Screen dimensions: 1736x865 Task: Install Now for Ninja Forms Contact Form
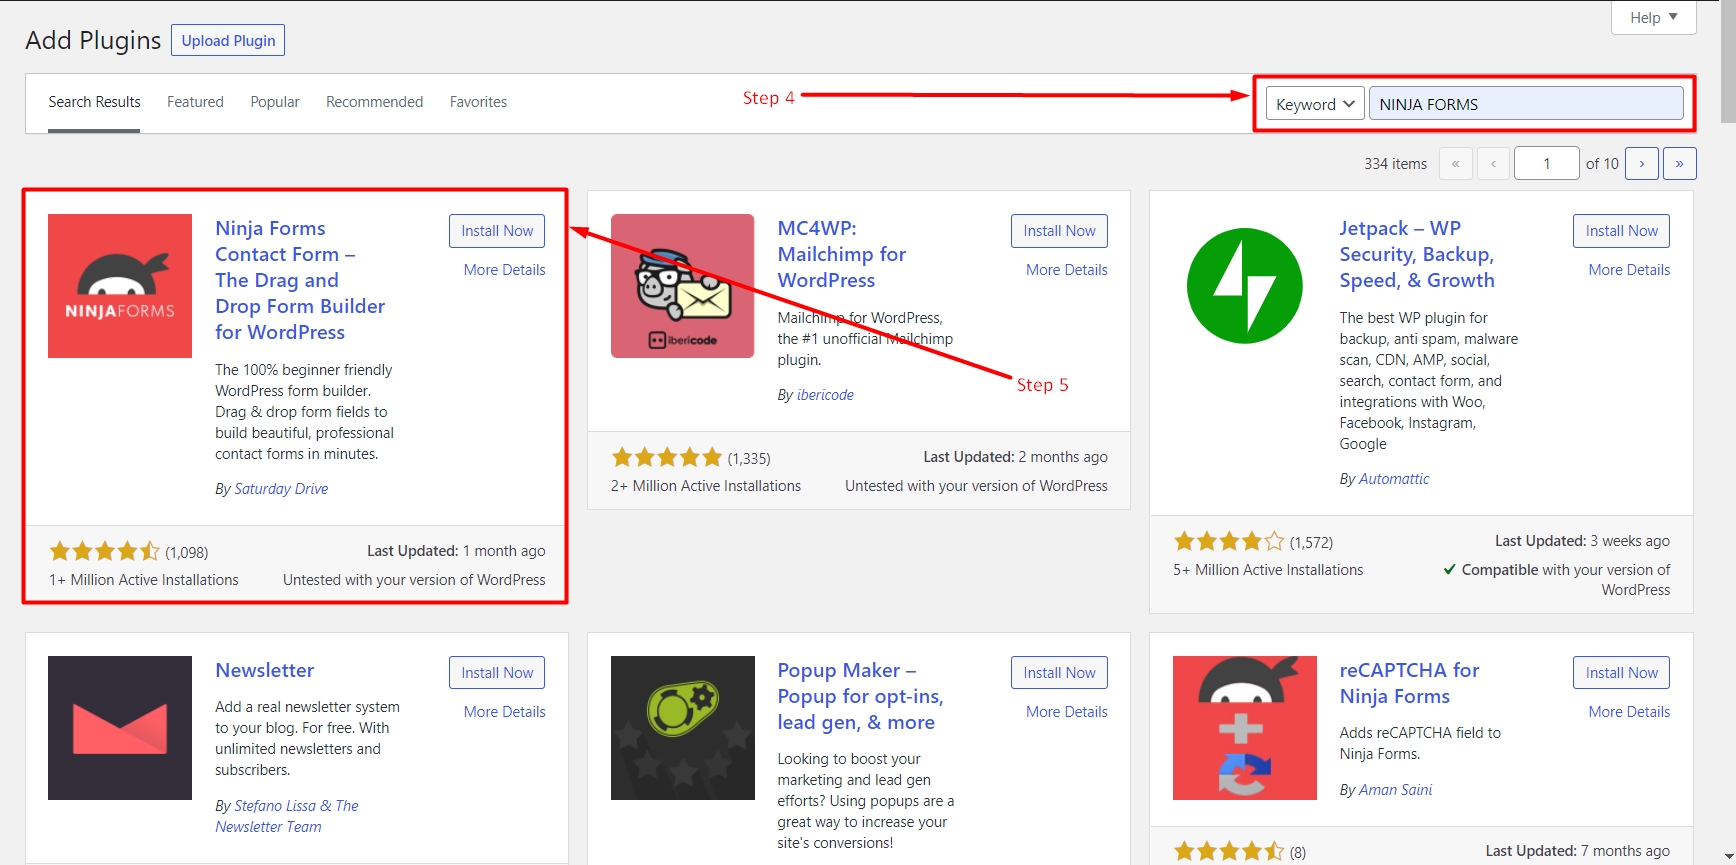497,231
